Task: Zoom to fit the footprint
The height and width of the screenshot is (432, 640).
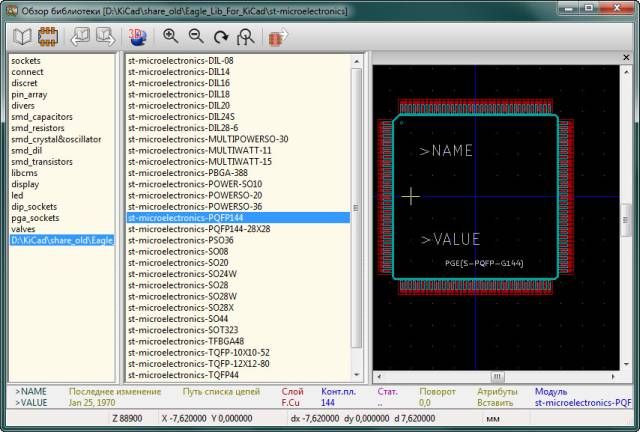Action: point(246,37)
